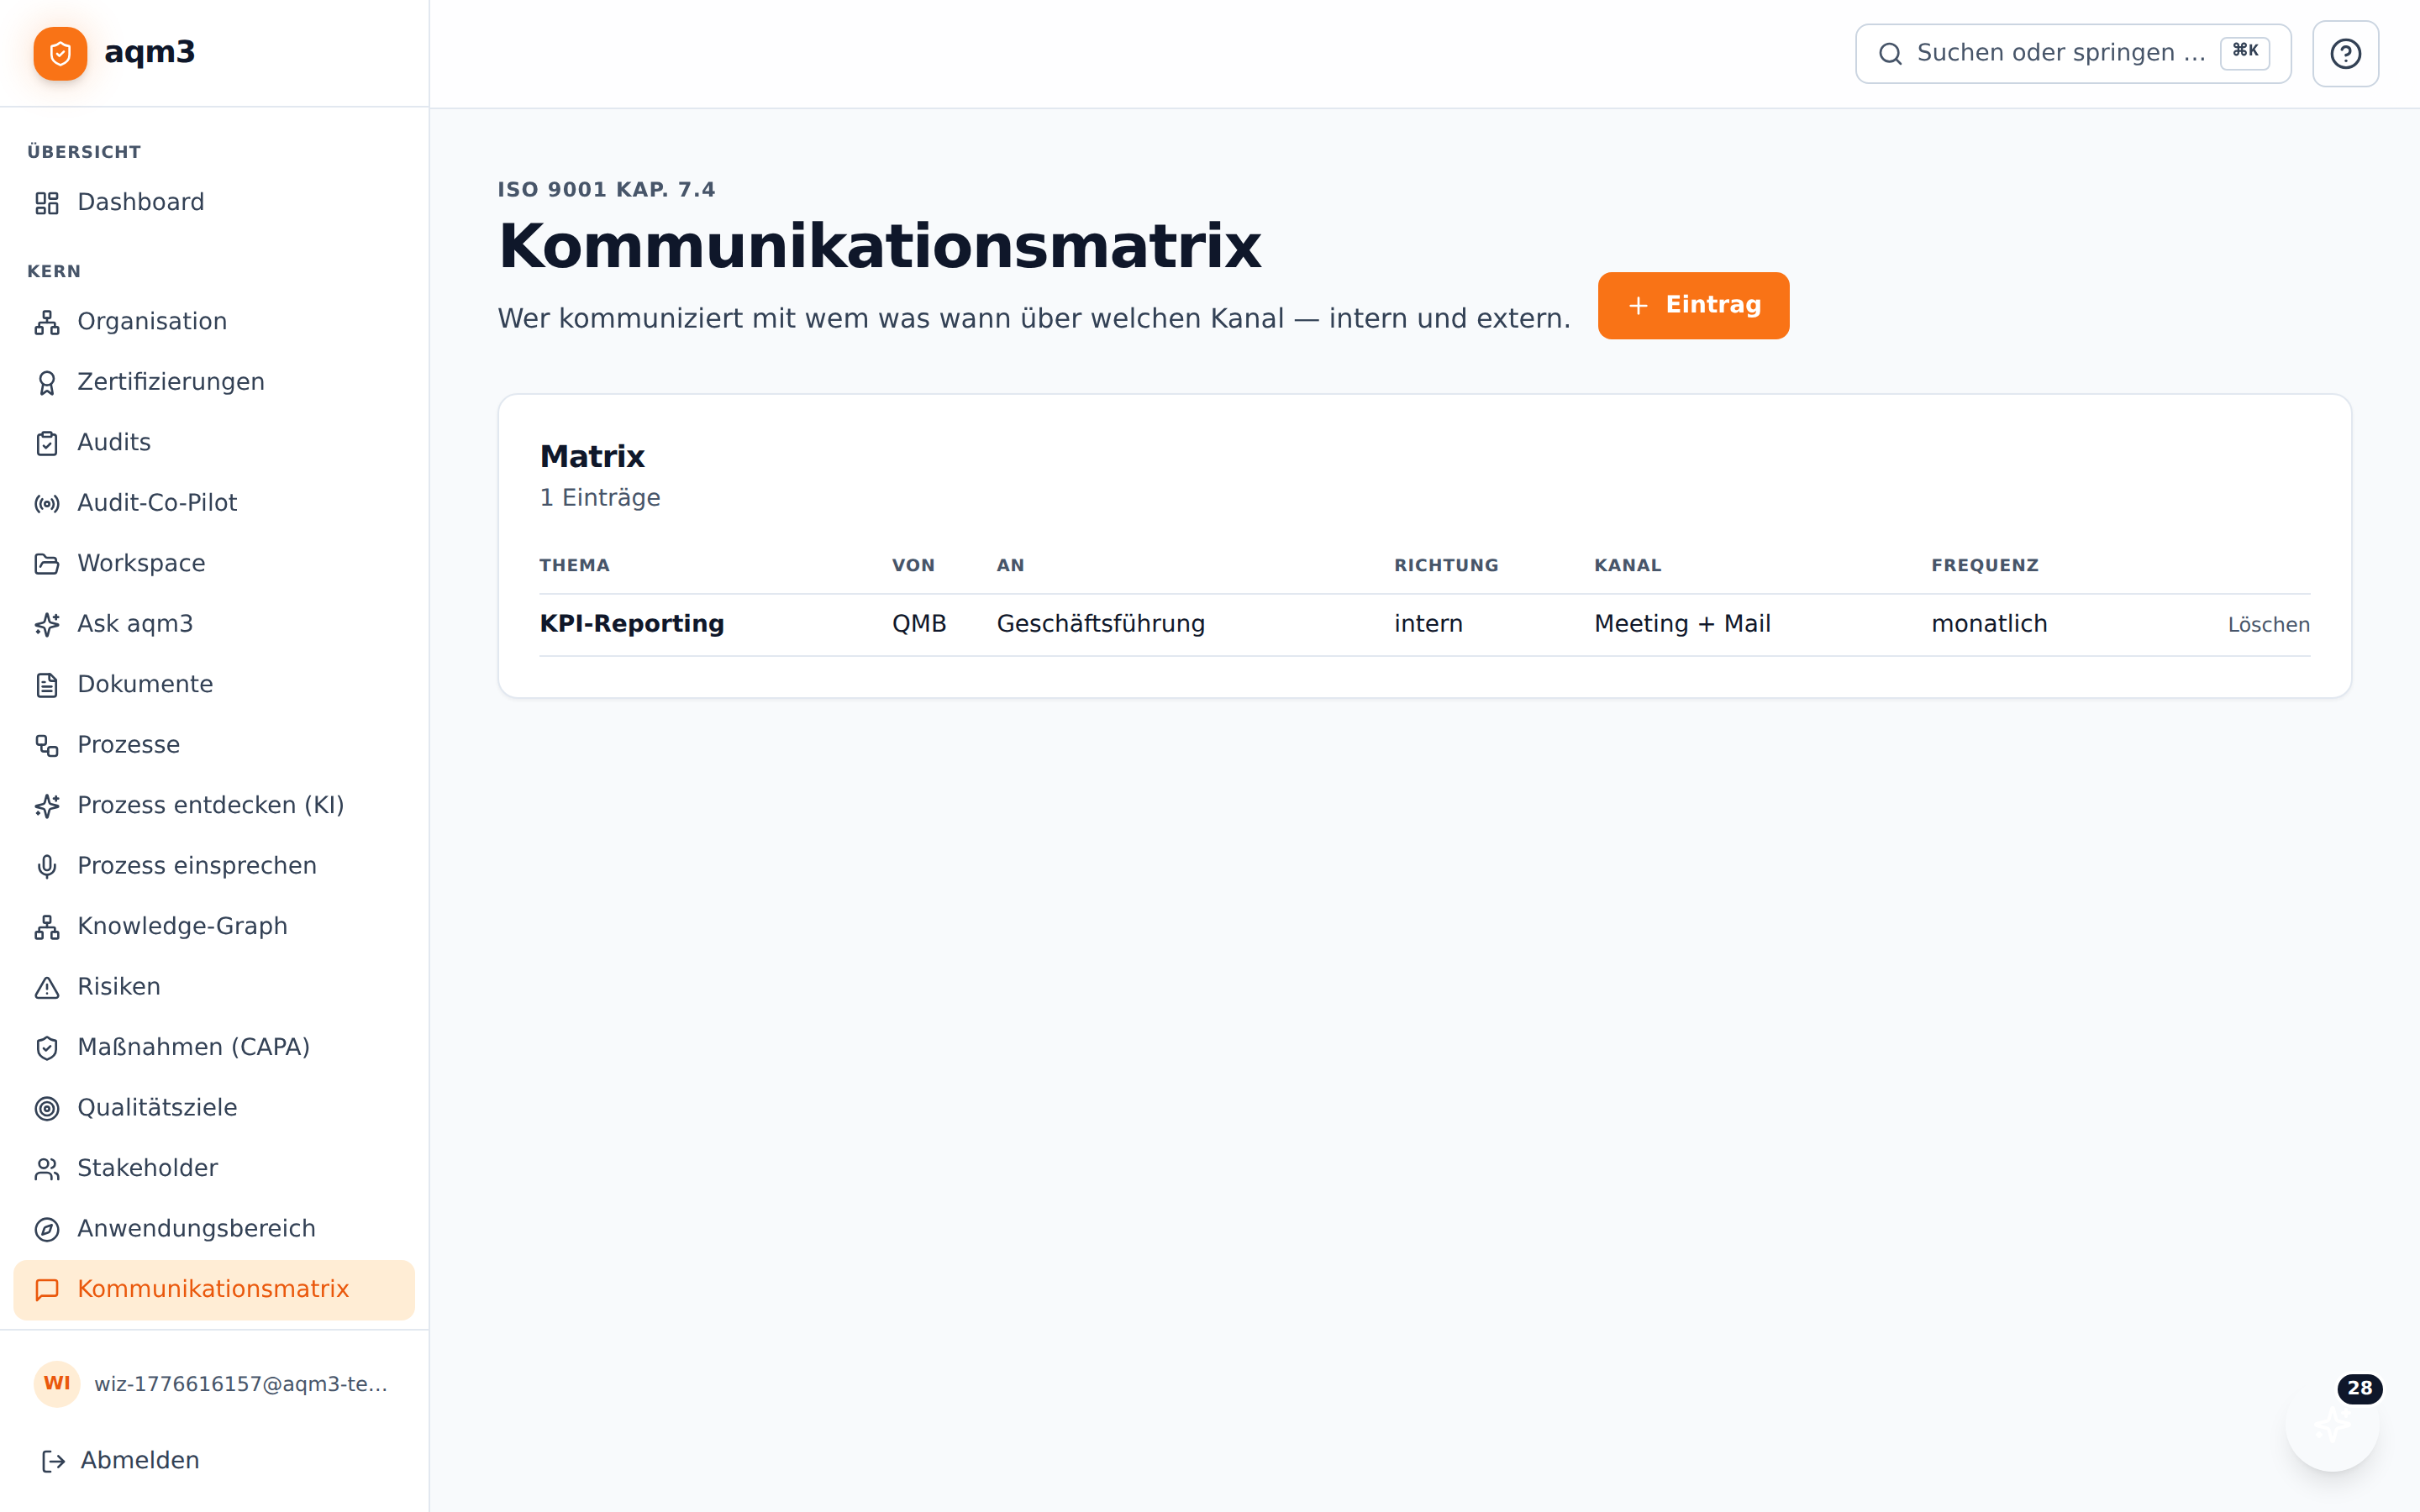Go to Organisation in the sidebar
Image resolution: width=2420 pixels, height=1512 pixels.
tap(214, 322)
